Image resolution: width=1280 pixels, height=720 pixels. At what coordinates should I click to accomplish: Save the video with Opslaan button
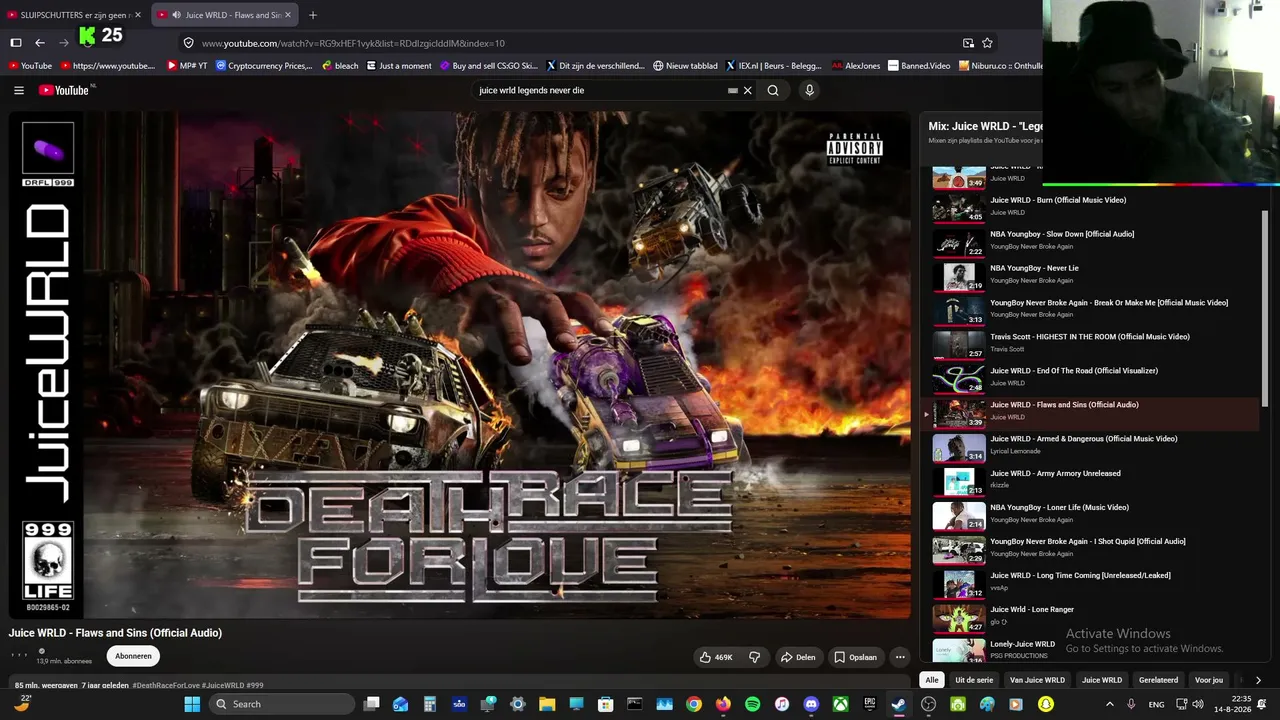[x=856, y=657]
